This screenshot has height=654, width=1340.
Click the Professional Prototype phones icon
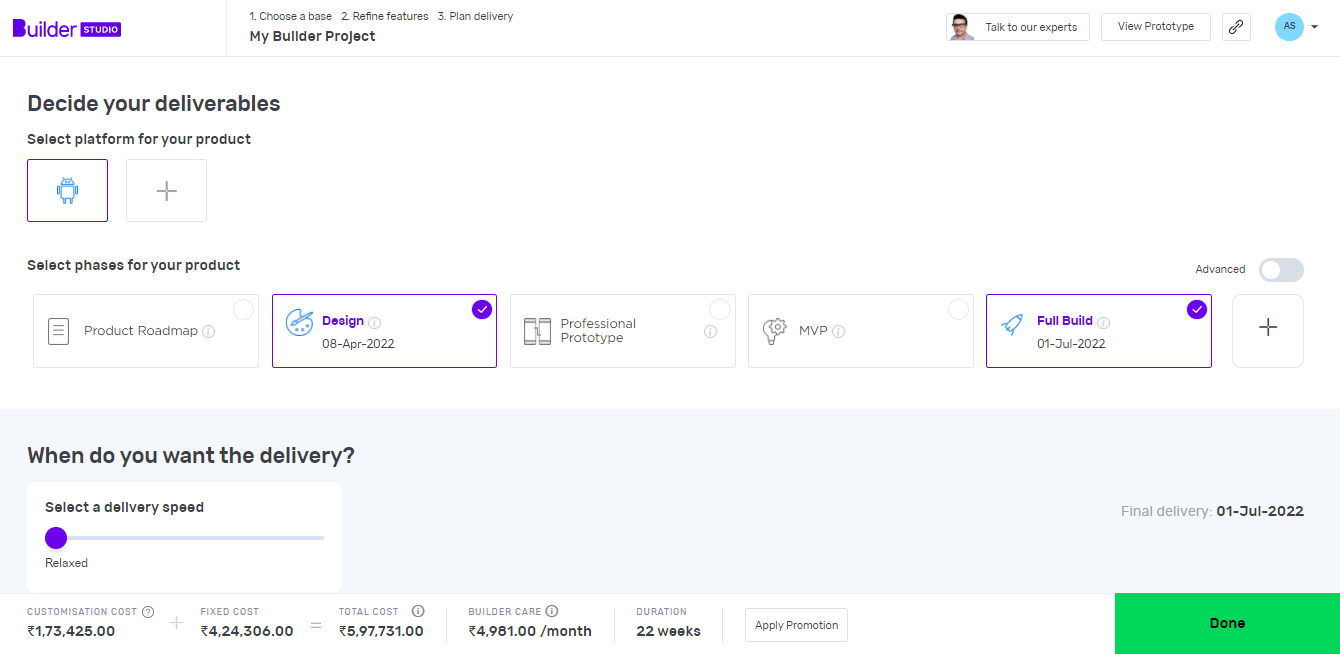pyautogui.click(x=537, y=330)
